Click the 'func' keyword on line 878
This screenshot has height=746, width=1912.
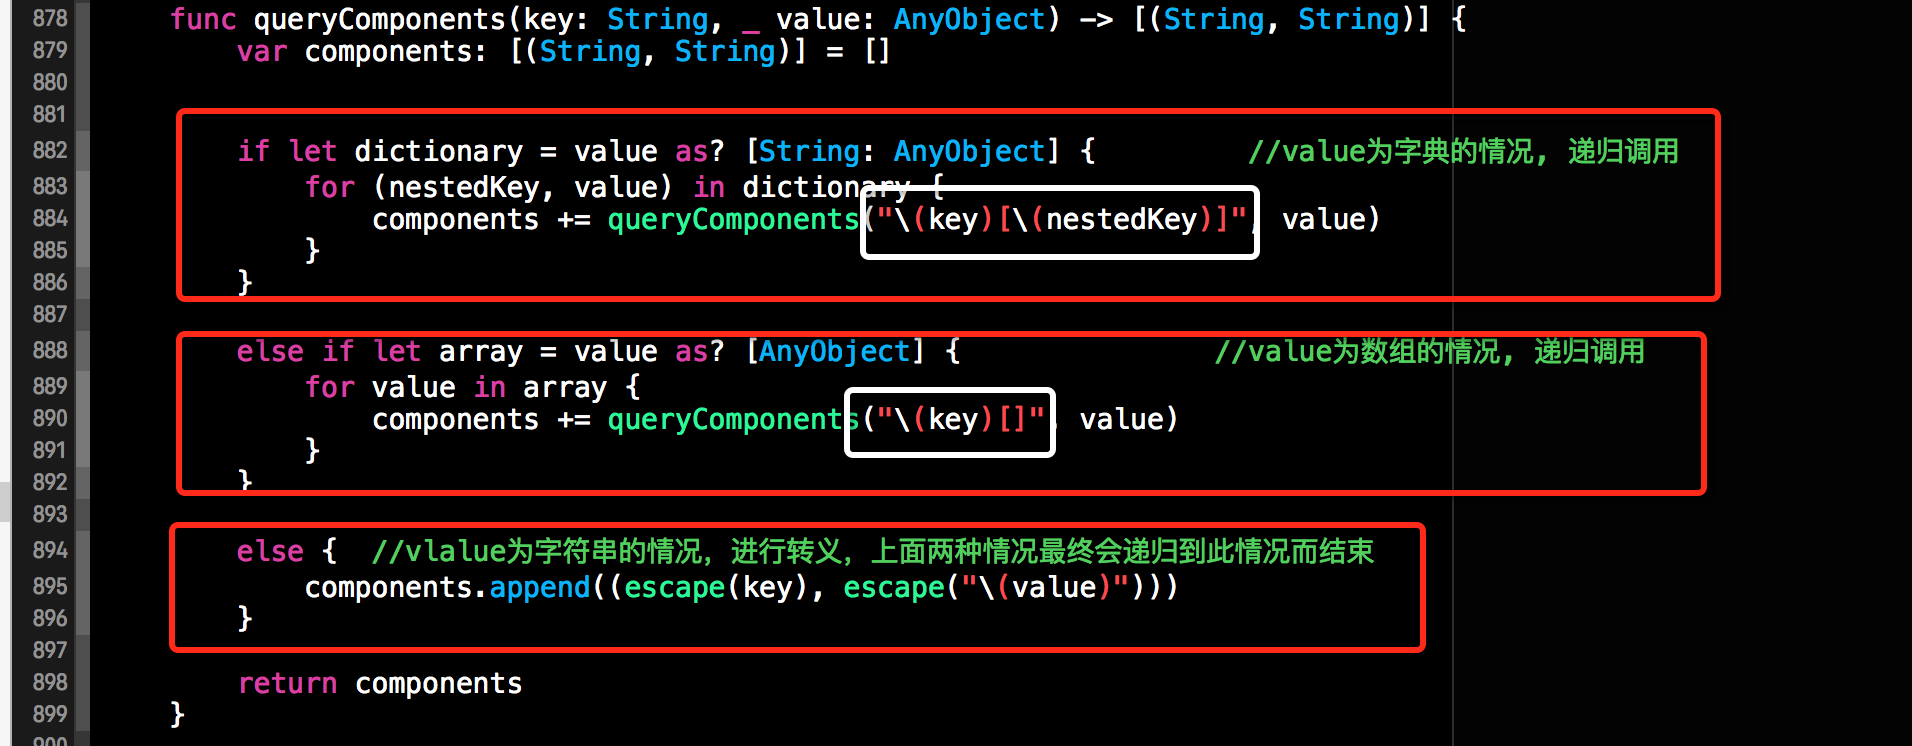point(203,19)
